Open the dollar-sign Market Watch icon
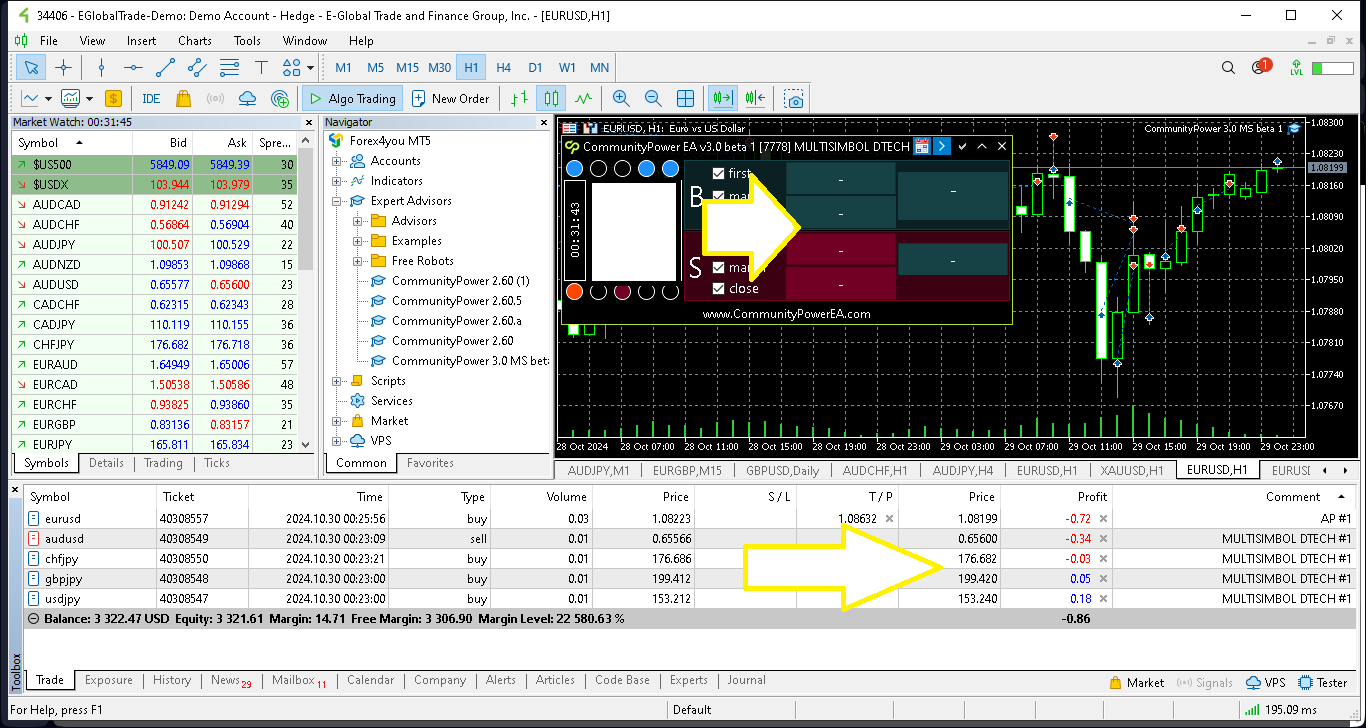Image resolution: width=1368 pixels, height=728 pixels. coord(113,99)
